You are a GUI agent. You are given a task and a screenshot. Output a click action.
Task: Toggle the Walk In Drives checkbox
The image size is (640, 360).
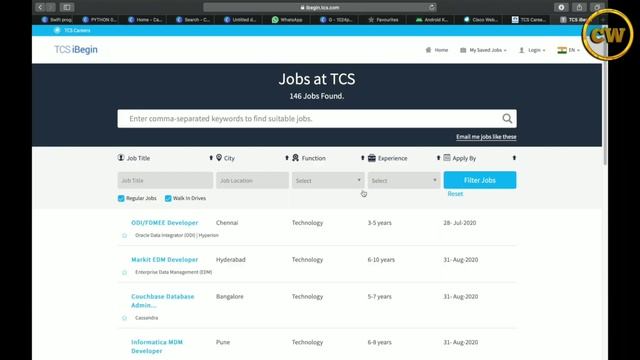(168, 198)
